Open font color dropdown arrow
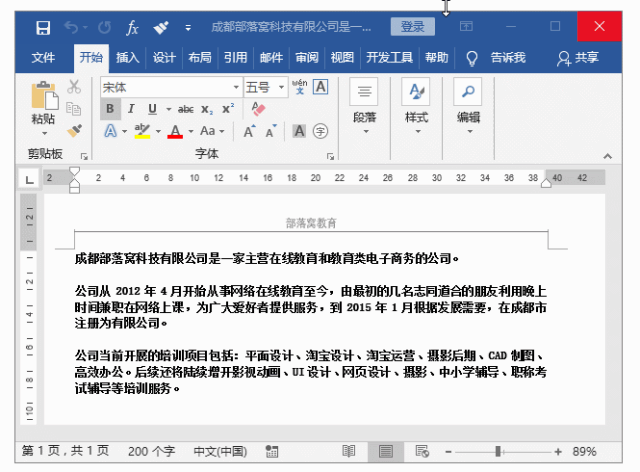 191,131
